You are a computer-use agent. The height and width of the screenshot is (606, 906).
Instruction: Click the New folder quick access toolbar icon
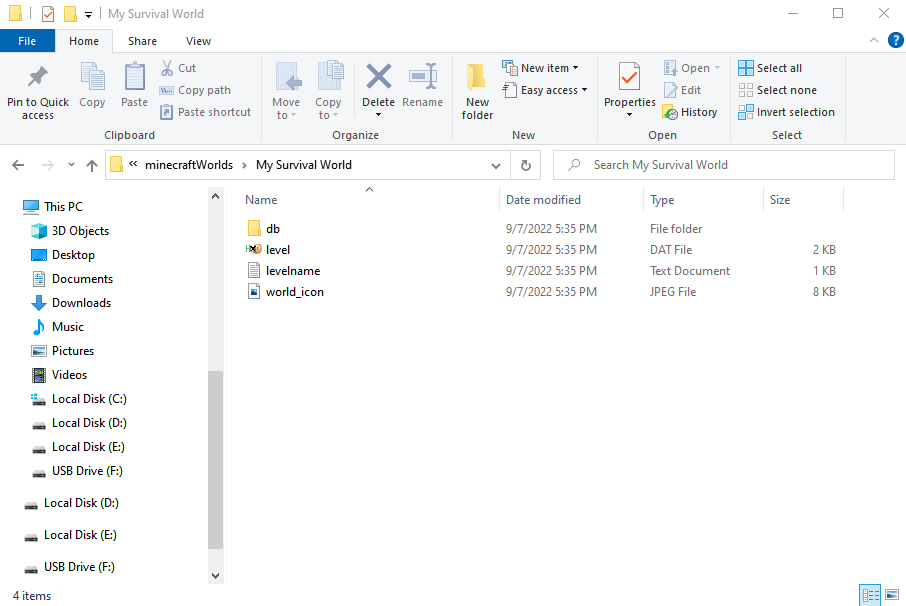click(70, 14)
